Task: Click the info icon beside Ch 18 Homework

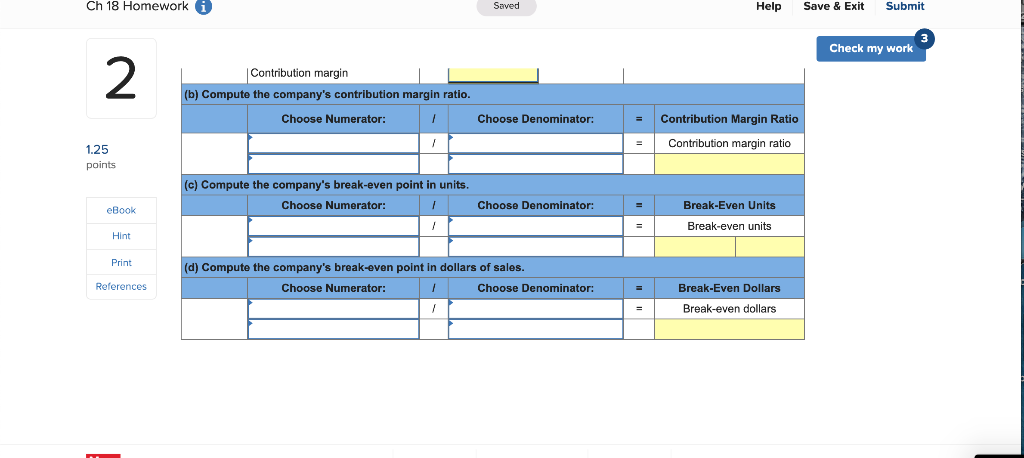Action: pos(204,7)
